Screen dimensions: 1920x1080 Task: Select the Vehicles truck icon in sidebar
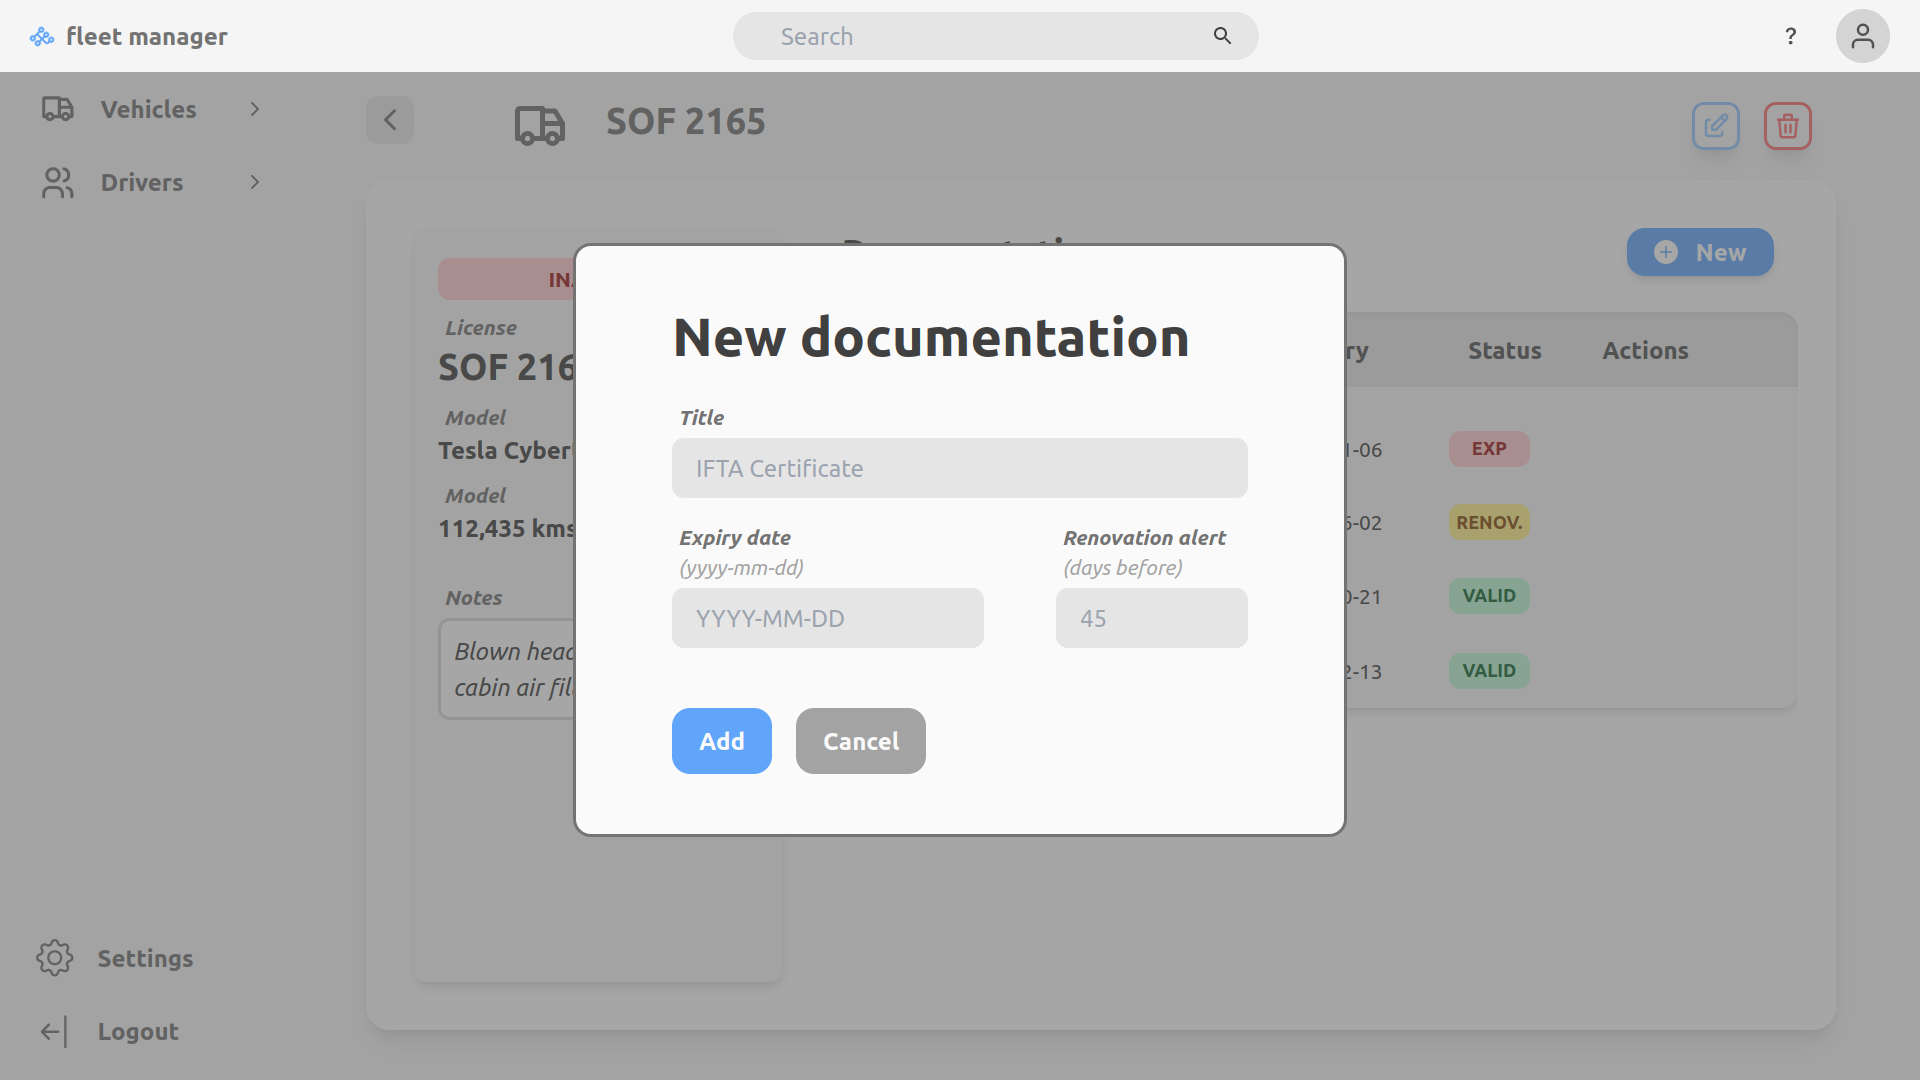coord(57,109)
